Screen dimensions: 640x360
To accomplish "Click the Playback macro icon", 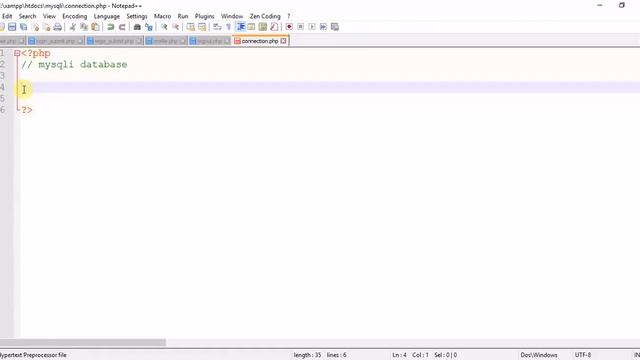I will (312, 27).
